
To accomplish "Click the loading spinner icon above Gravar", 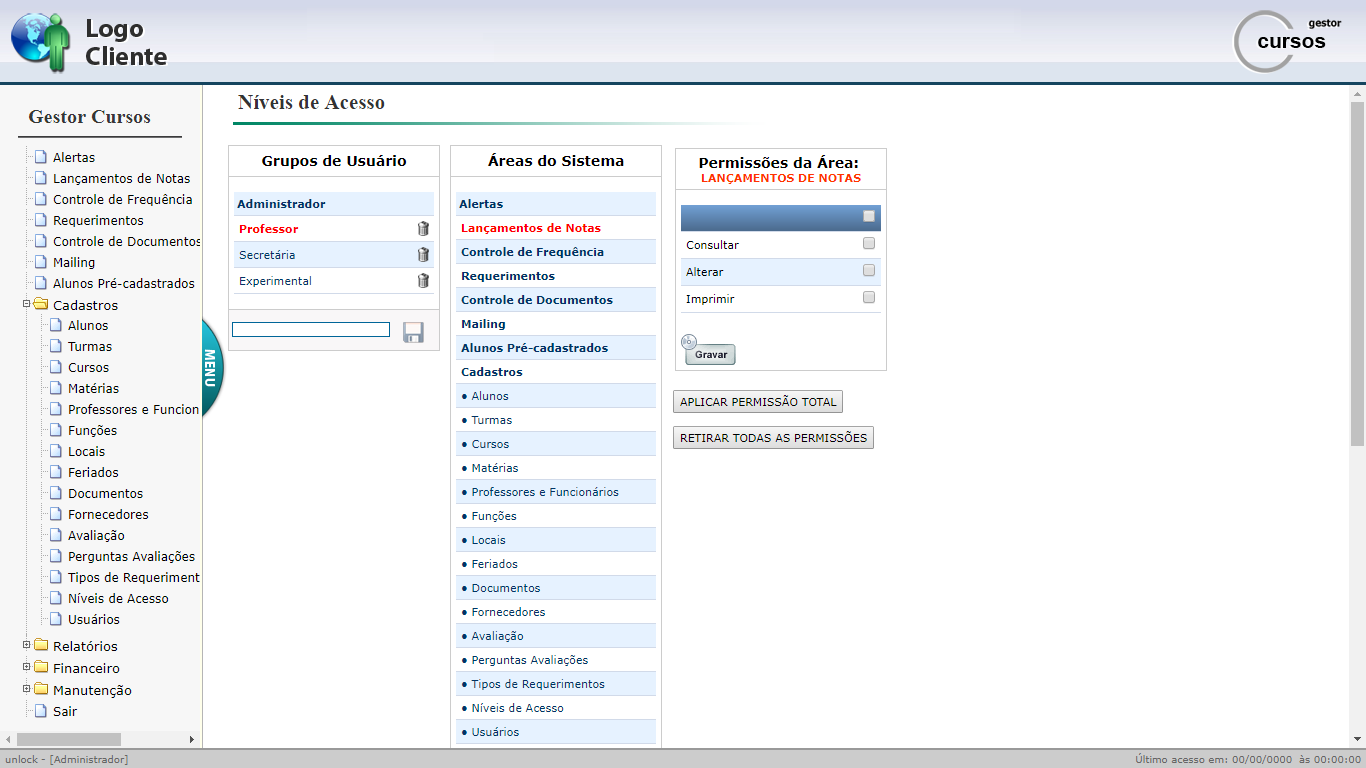I will tap(688, 342).
